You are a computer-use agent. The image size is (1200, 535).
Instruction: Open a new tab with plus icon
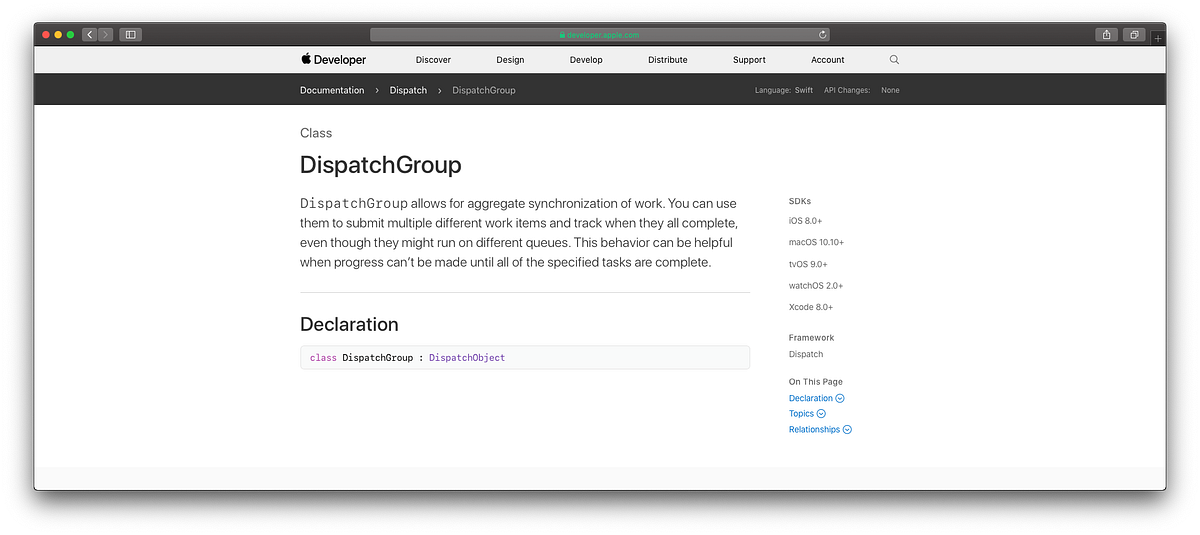click(x=1158, y=37)
